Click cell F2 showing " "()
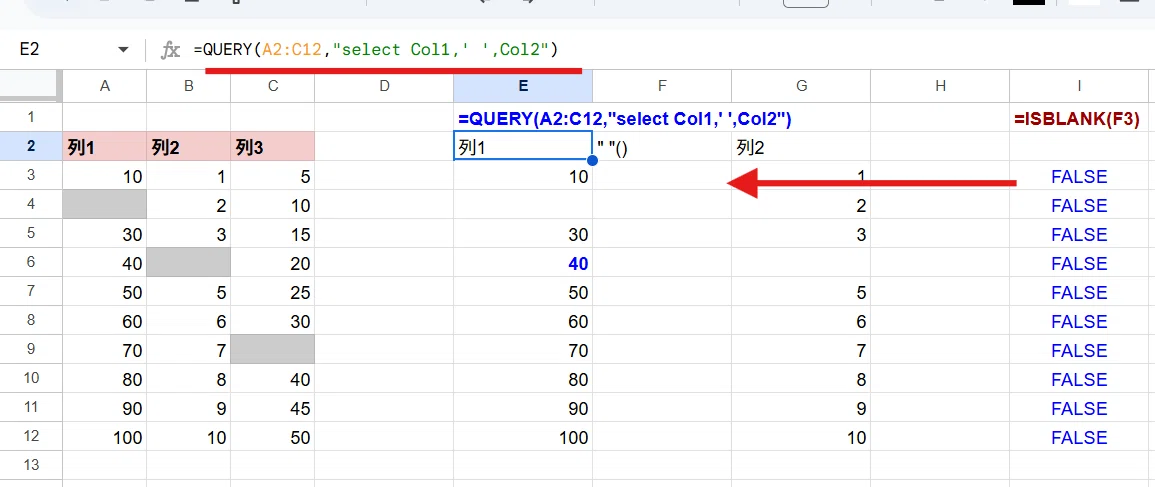Viewport: 1155px width, 487px height. (662, 147)
